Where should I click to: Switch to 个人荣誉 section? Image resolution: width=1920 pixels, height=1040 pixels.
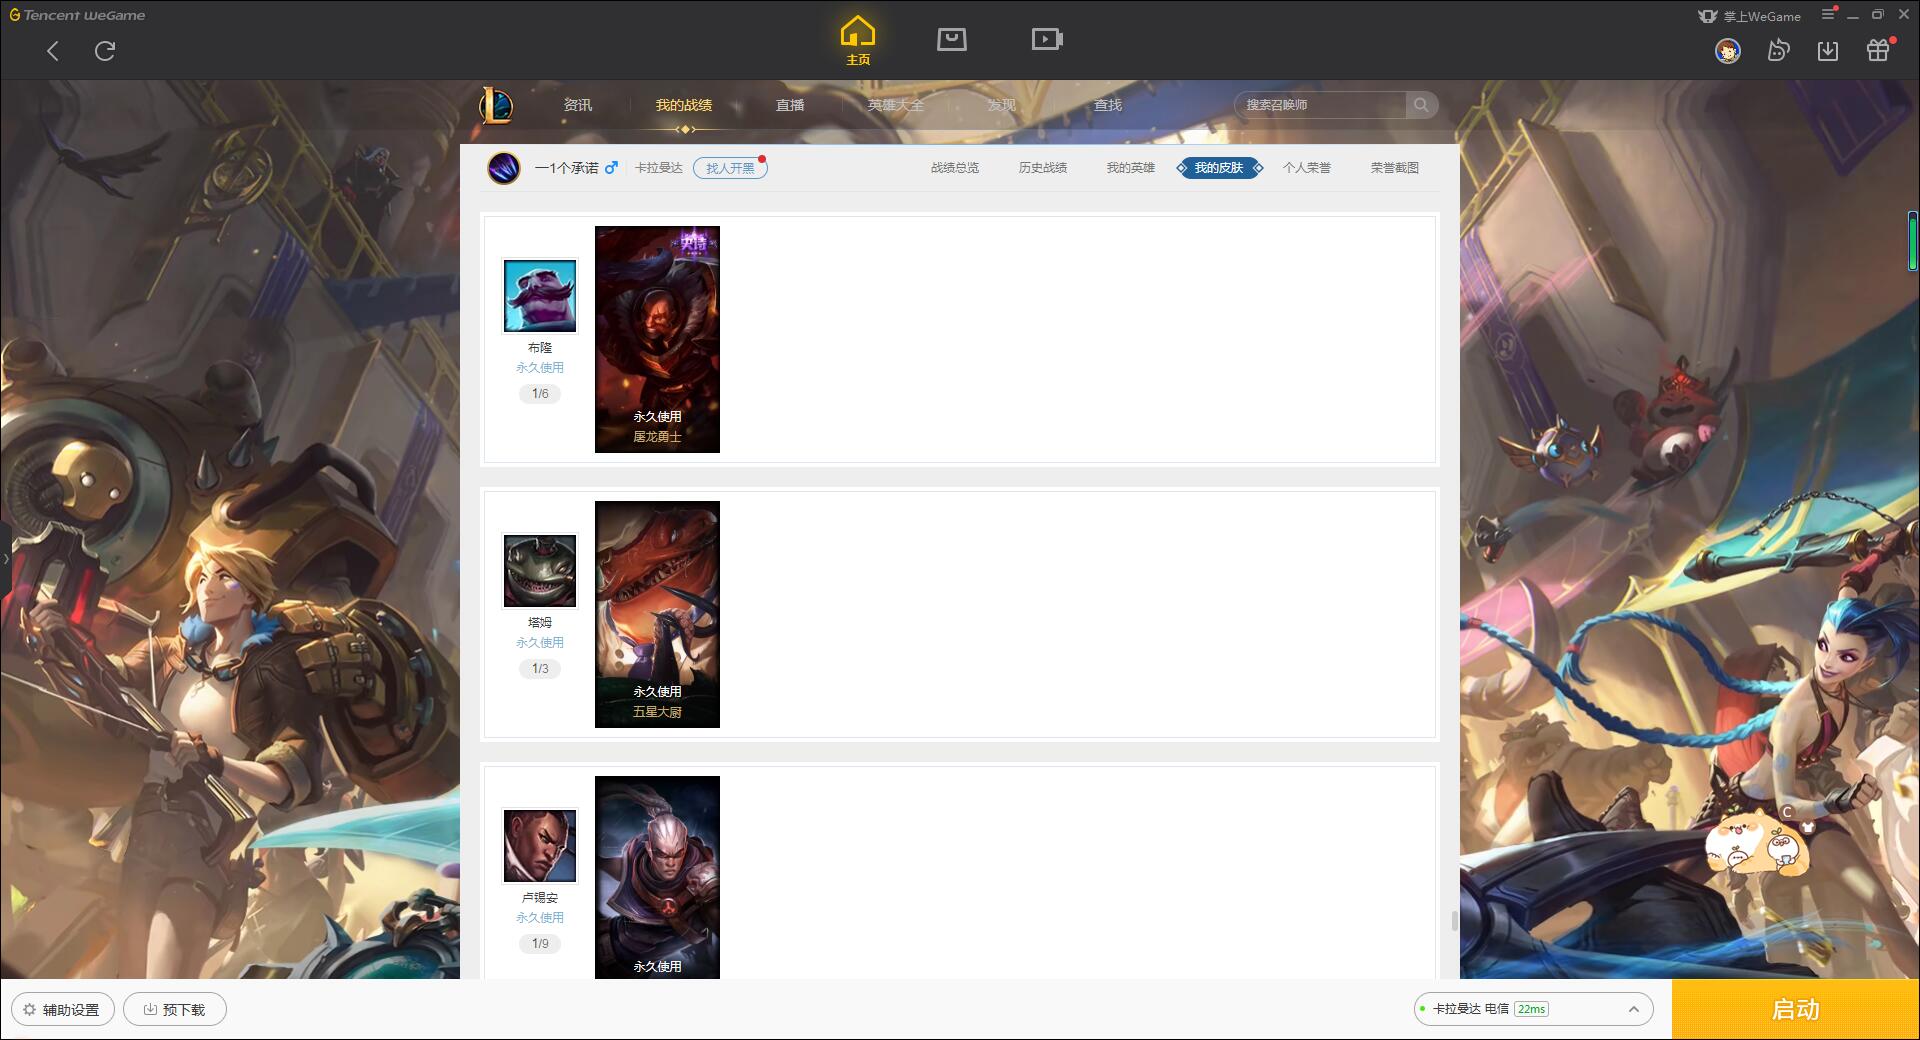click(x=1307, y=168)
